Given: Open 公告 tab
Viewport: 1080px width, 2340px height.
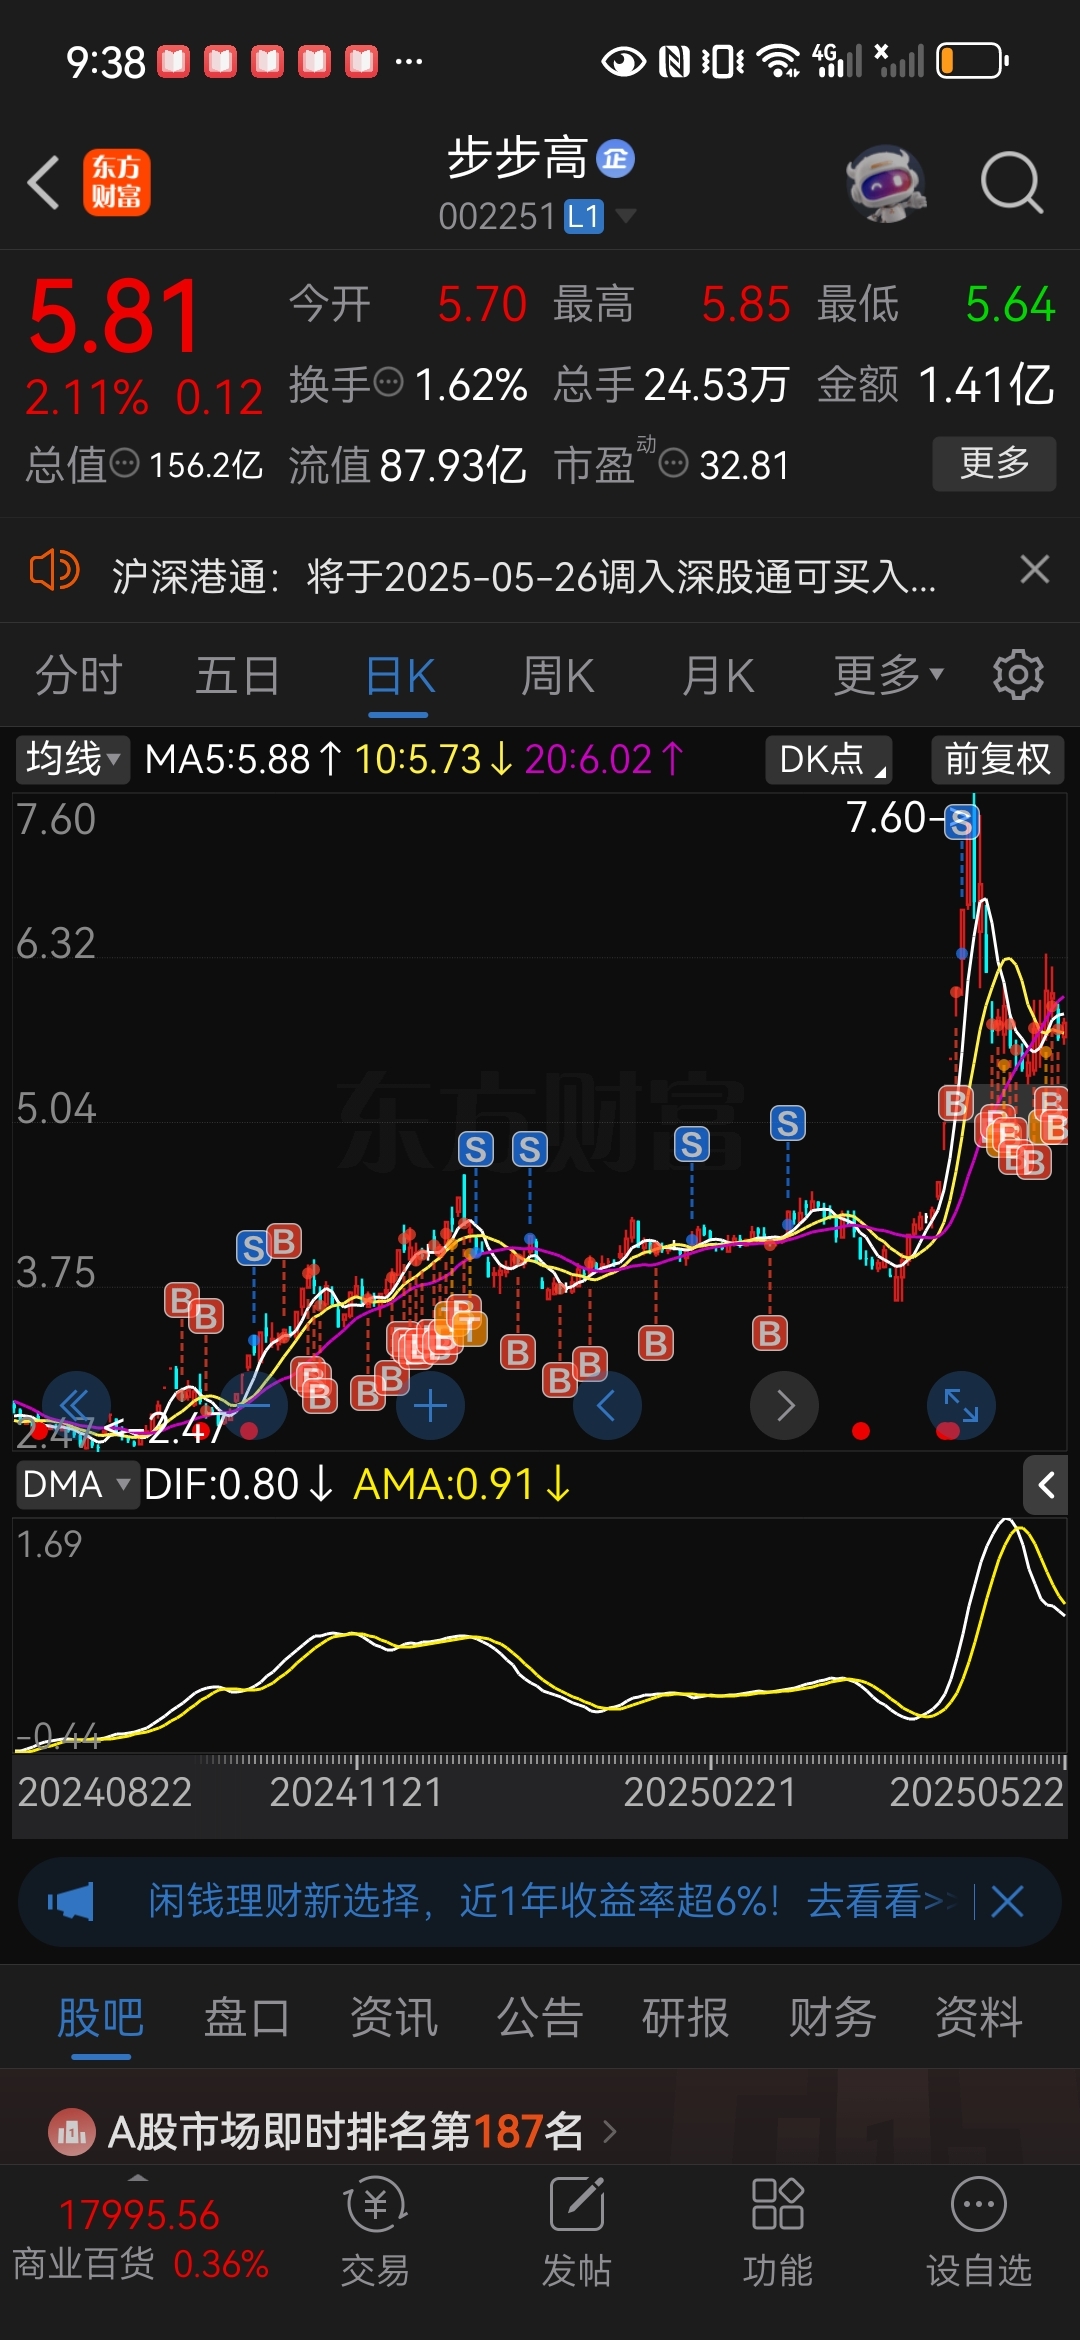Looking at the screenshot, I should coord(540,2017).
